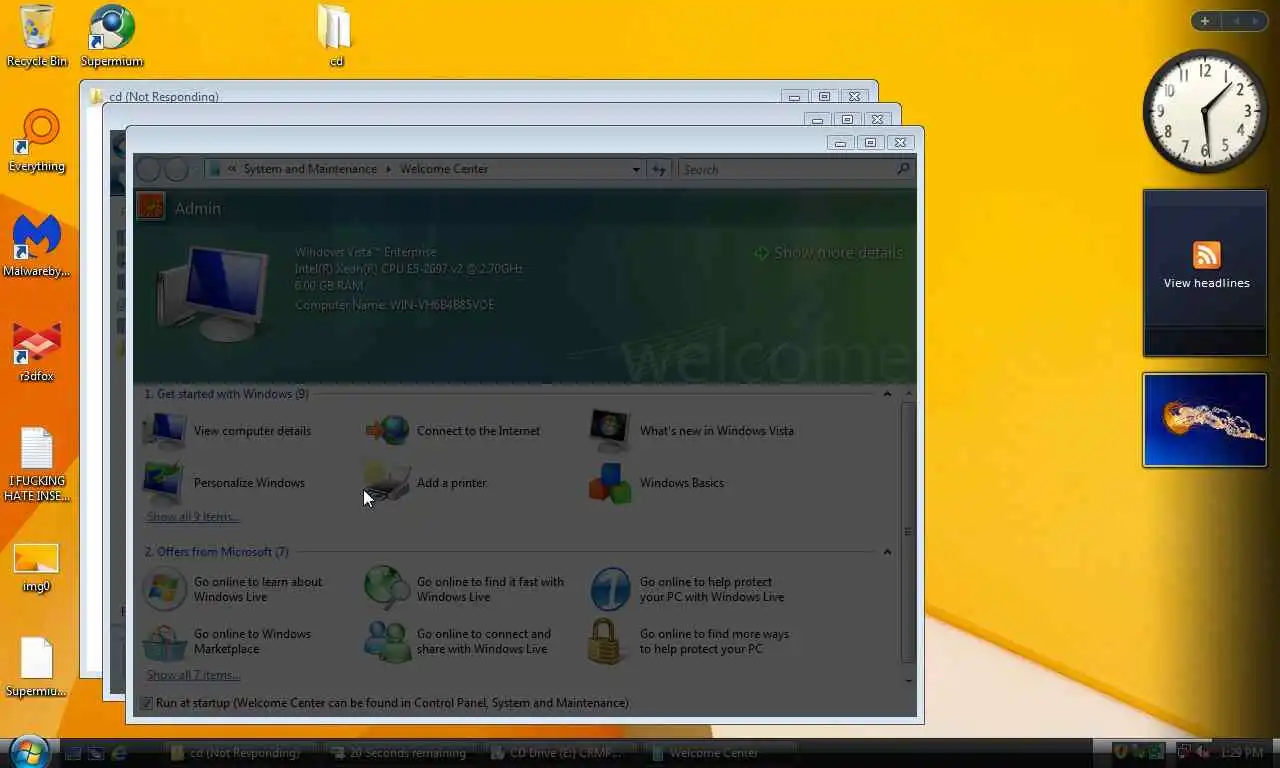Open What's new in Windows Vista
The width and height of the screenshot is (1280, 768).
pyautogui.click(x=692, y=431)
